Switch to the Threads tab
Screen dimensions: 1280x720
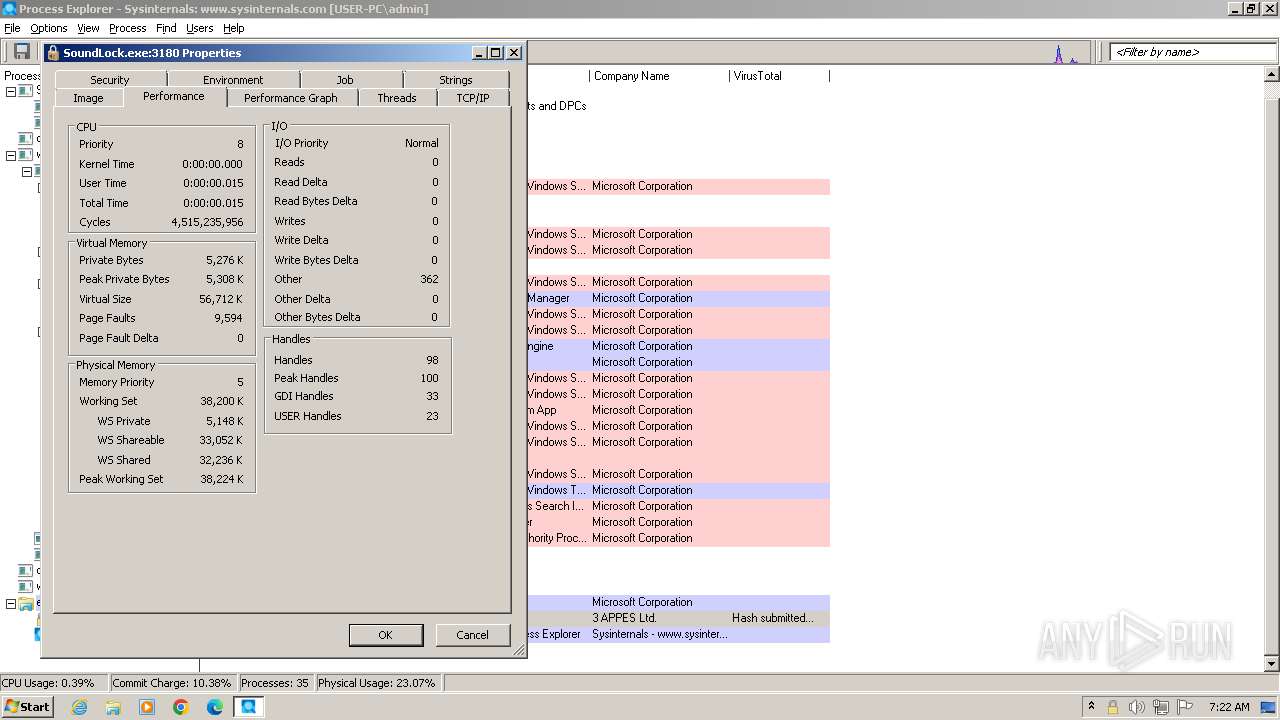coord(397,98)
